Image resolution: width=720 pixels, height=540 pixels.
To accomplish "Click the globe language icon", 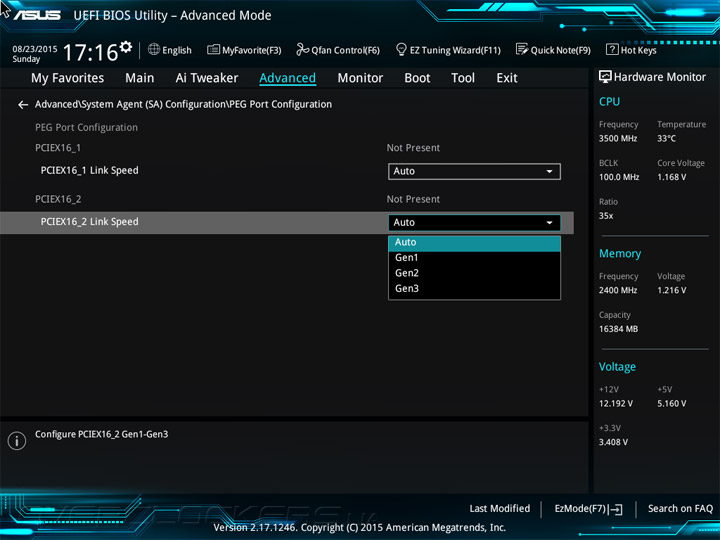I will click(x=154, y=49).
